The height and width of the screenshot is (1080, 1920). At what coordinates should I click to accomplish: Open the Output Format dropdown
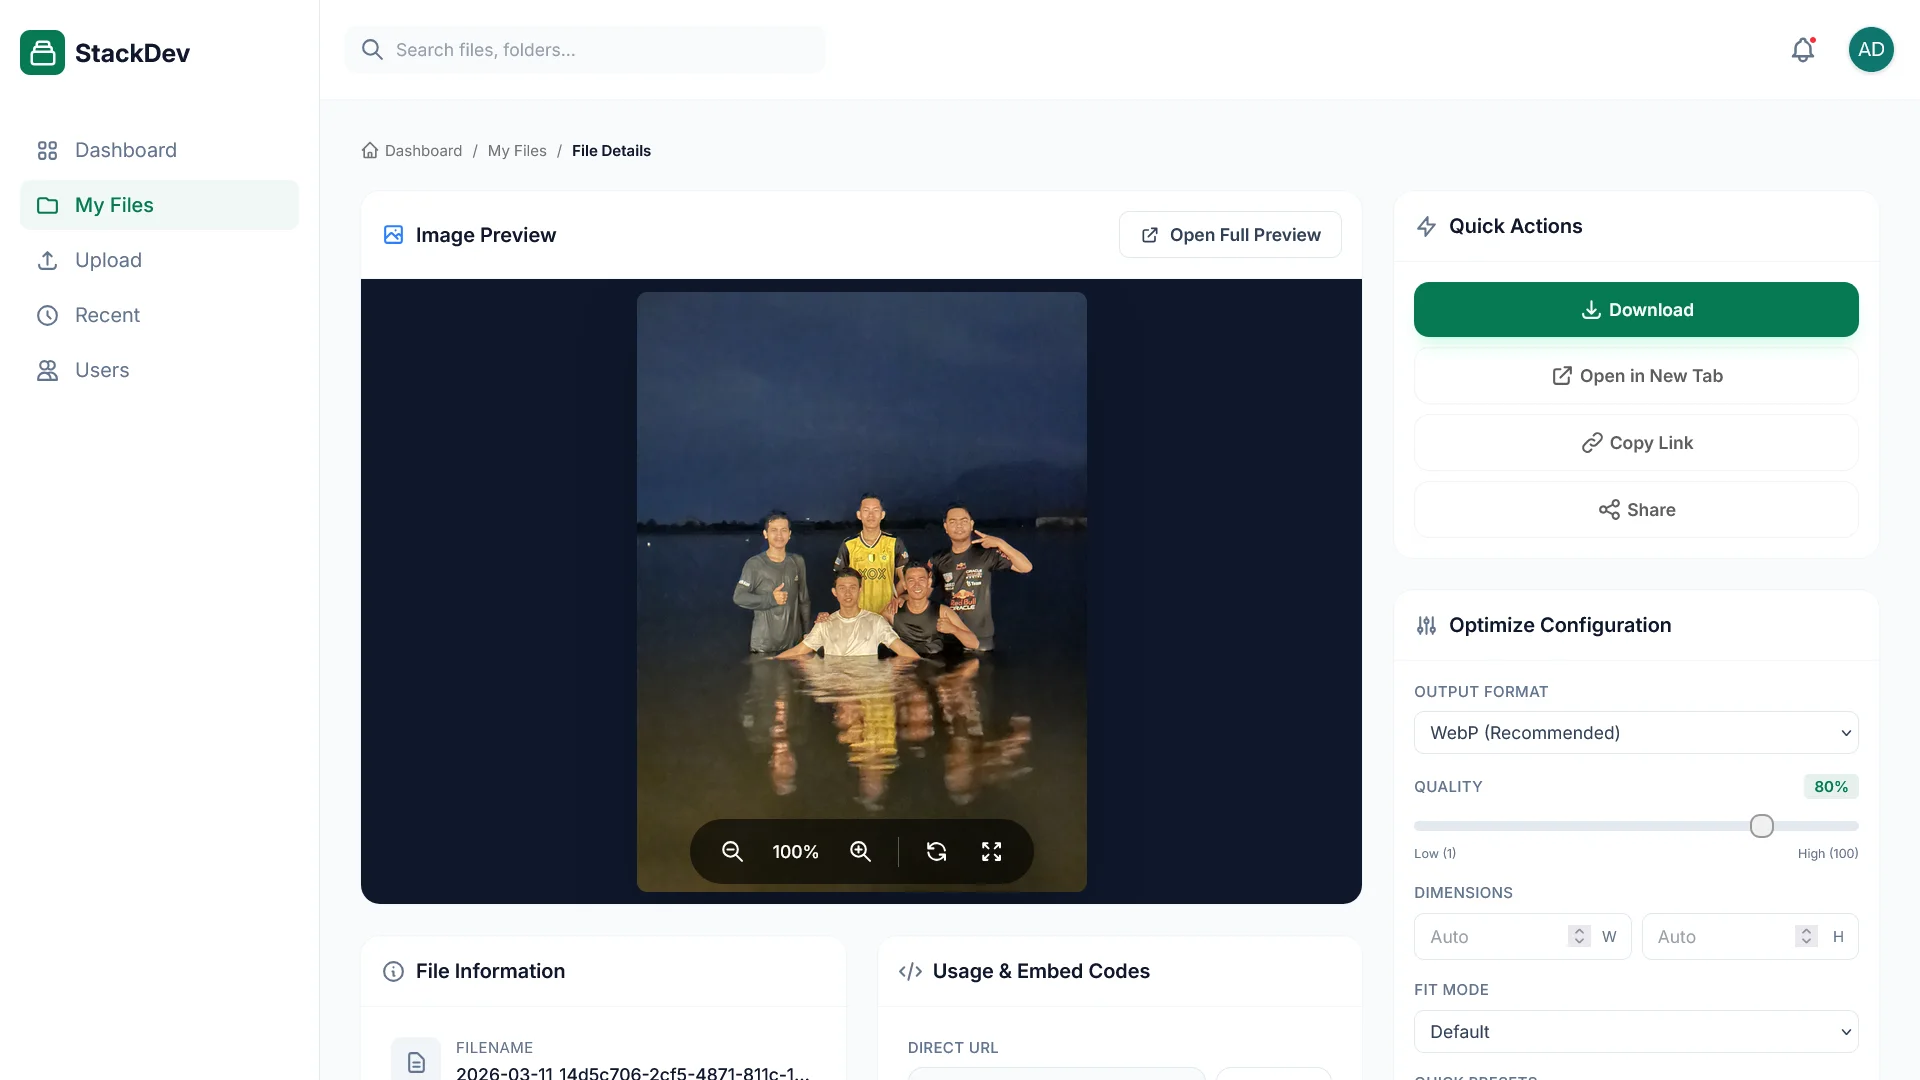click(1635, 733)
